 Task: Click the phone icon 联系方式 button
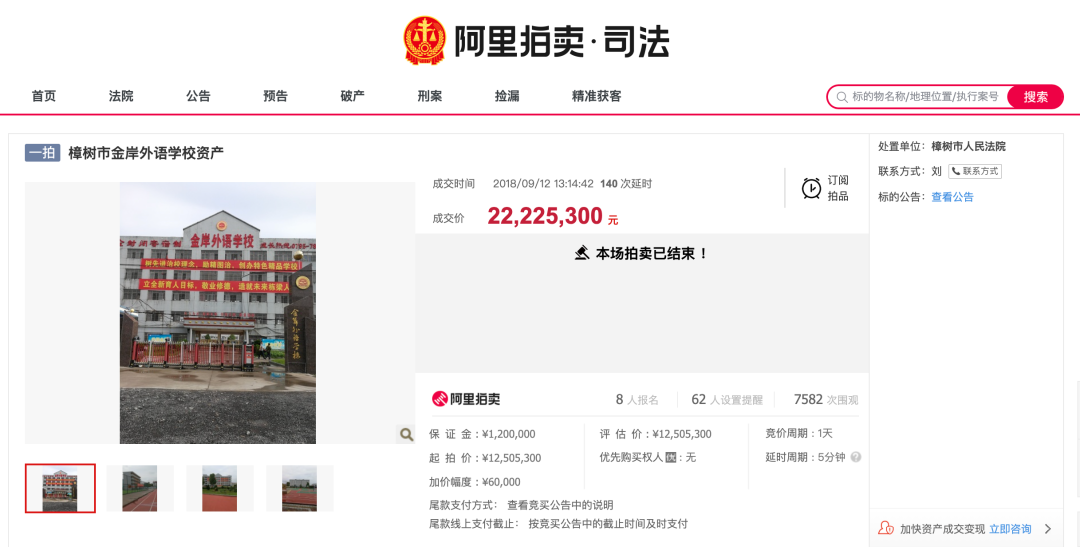click(x=975, y=171)
